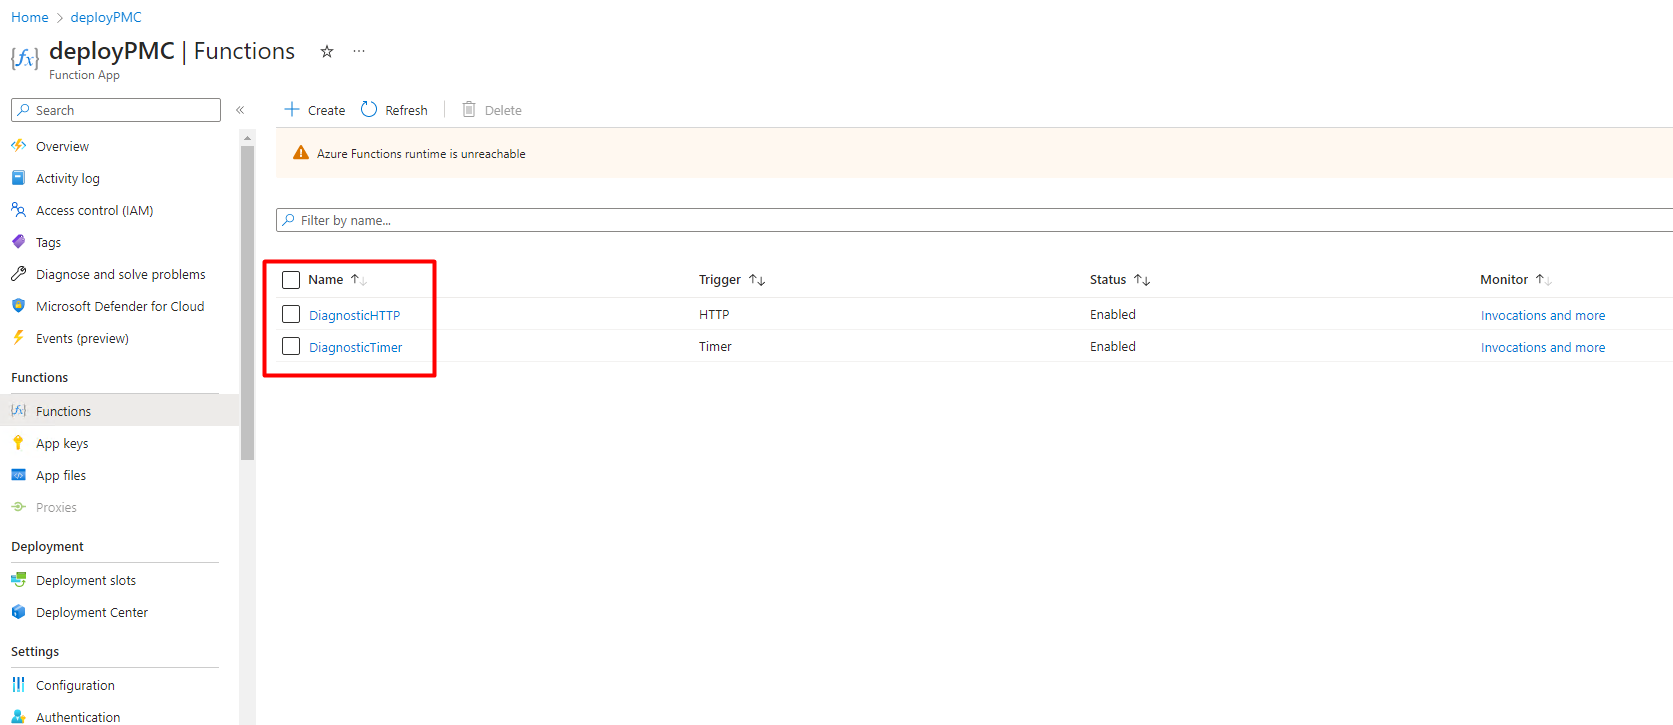The height and width of the screenshot is (725, 1673).
Task: Click the purple Tags icon
Action: (x=18, y=242)
